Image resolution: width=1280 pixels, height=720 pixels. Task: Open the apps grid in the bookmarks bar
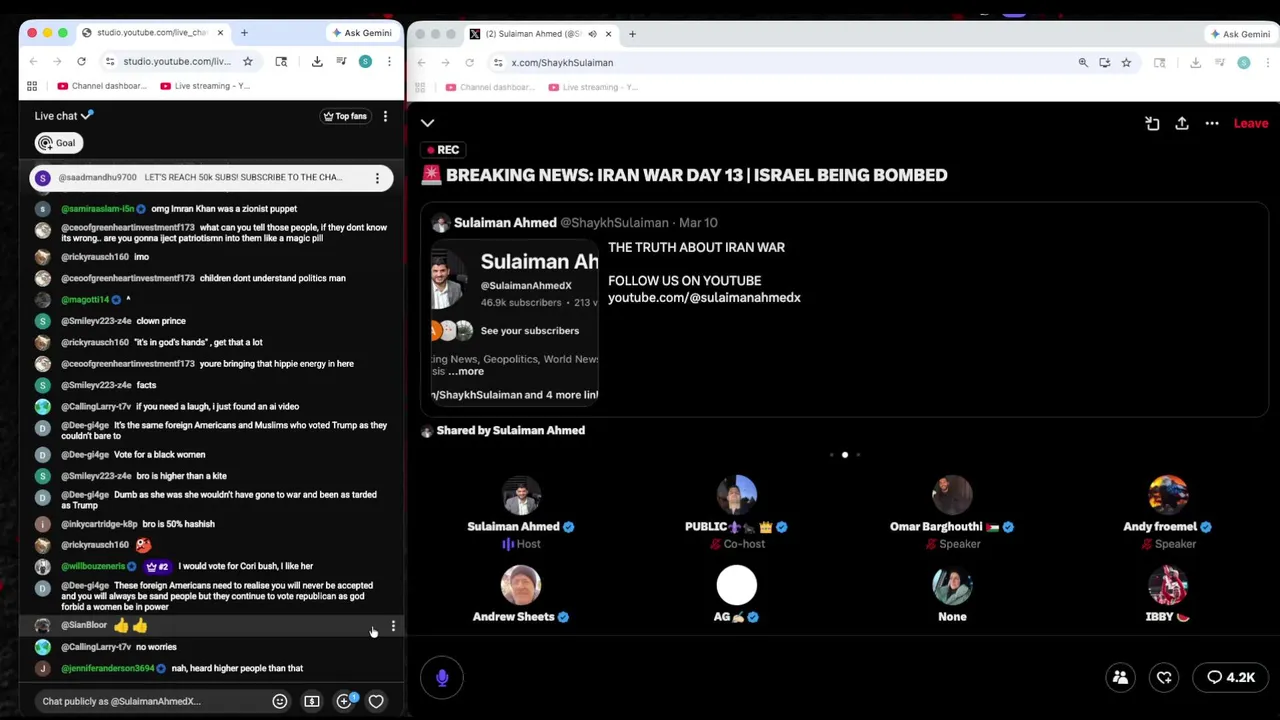point(32,86)
